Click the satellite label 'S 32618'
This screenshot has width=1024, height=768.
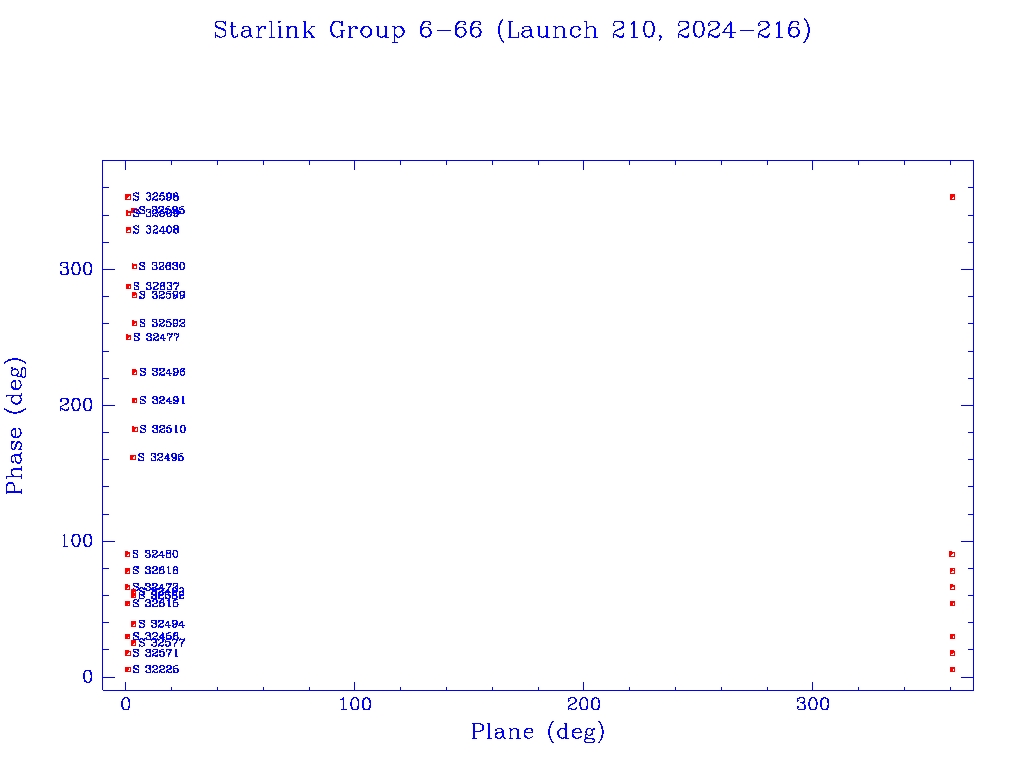tap(155, 571)
